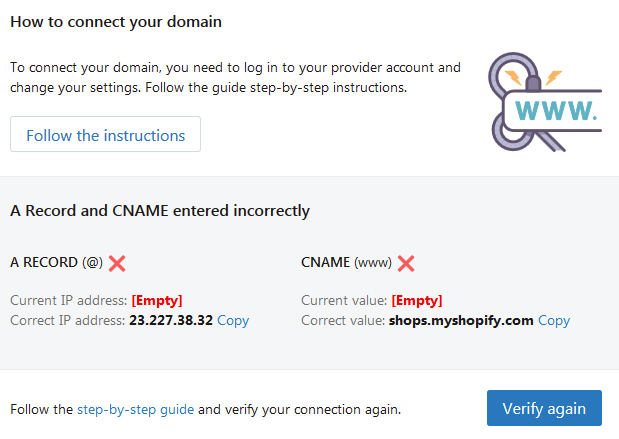
Task: Click the A RECORD (@) label
Action: tap(56, 263)
